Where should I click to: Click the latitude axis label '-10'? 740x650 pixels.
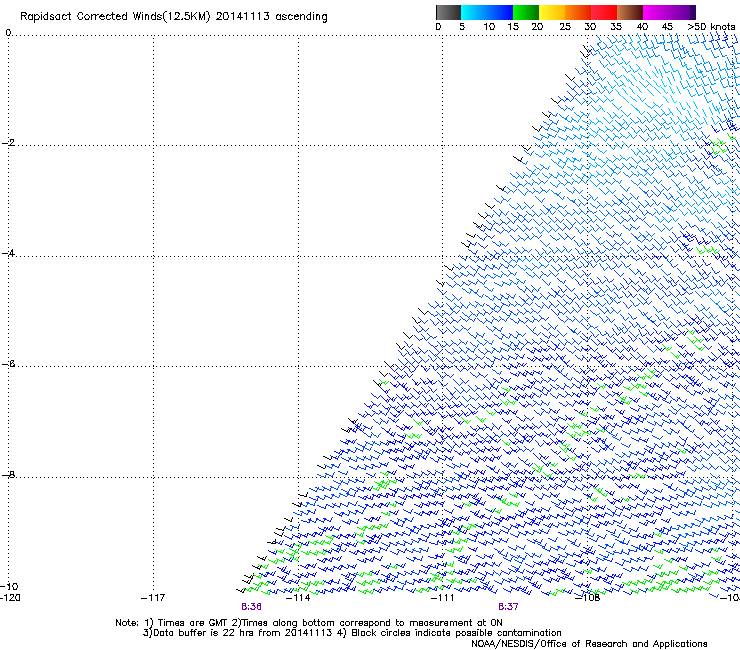tap(9, 586)
